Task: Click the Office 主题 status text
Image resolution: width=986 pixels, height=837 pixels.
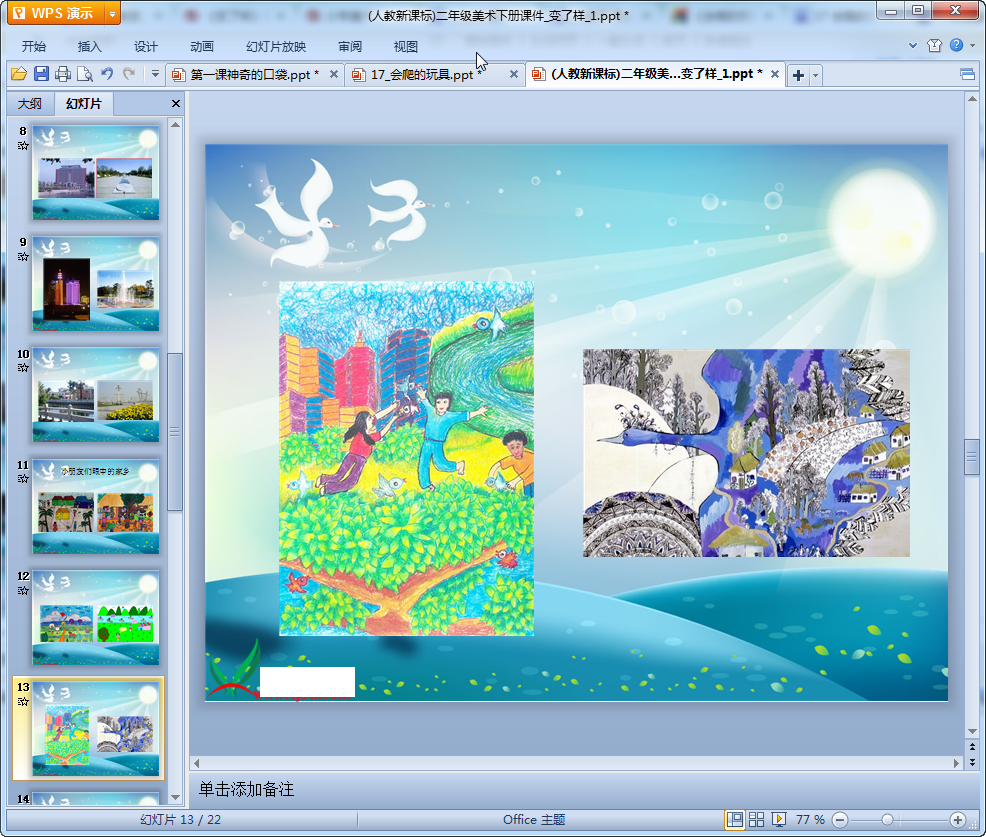Action: pos(534,819)
